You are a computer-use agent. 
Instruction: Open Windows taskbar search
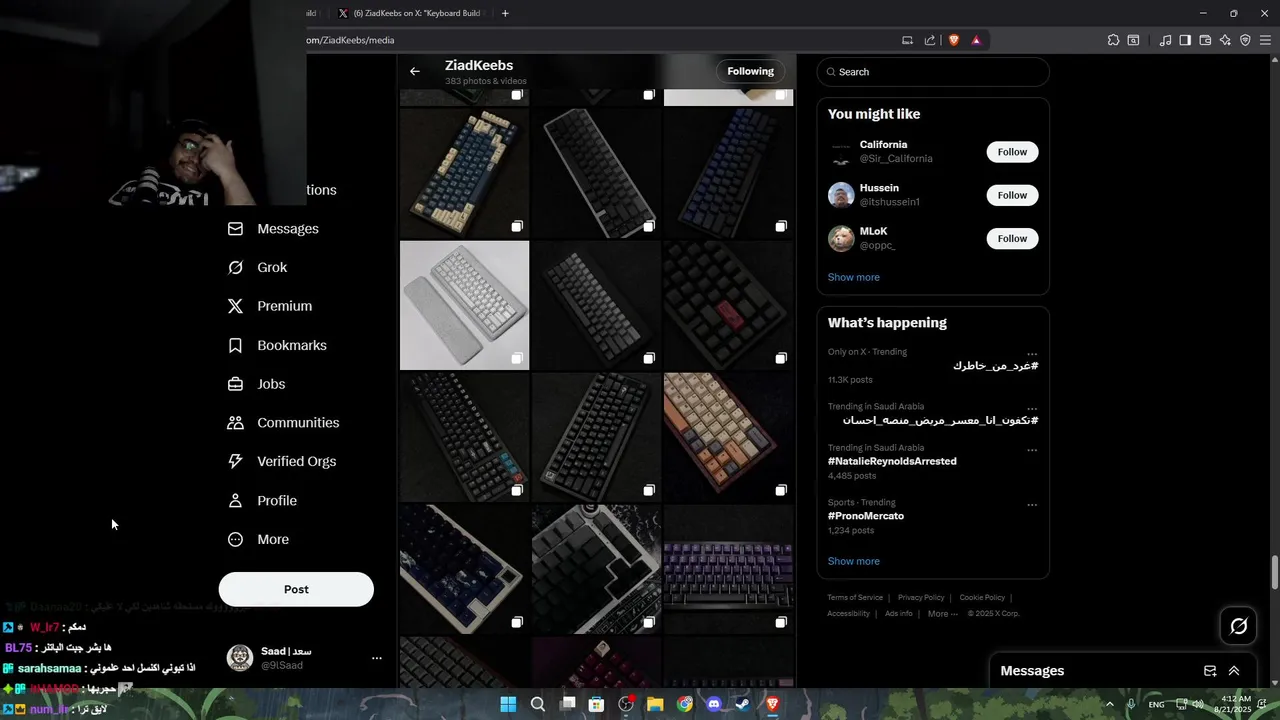coord(538,704)
